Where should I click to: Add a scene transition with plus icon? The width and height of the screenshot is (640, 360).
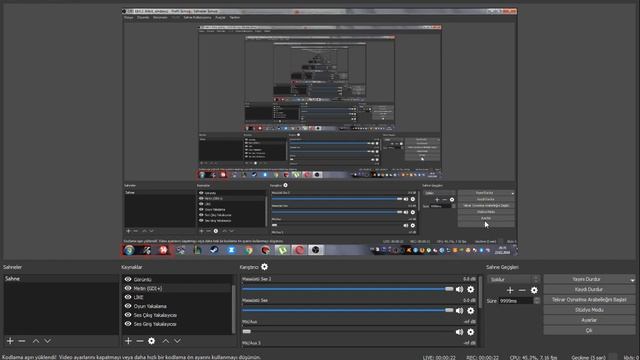coord(510,290)
